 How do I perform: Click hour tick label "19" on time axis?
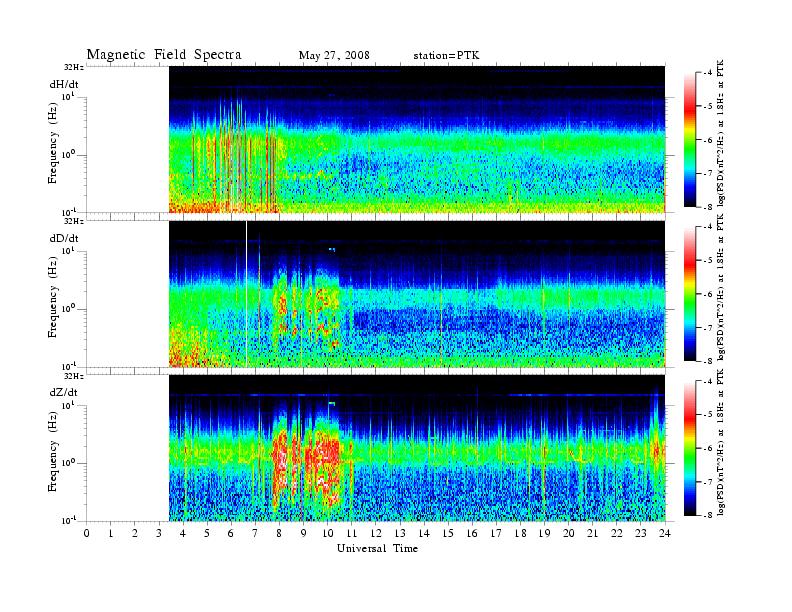tap(544, 533)
